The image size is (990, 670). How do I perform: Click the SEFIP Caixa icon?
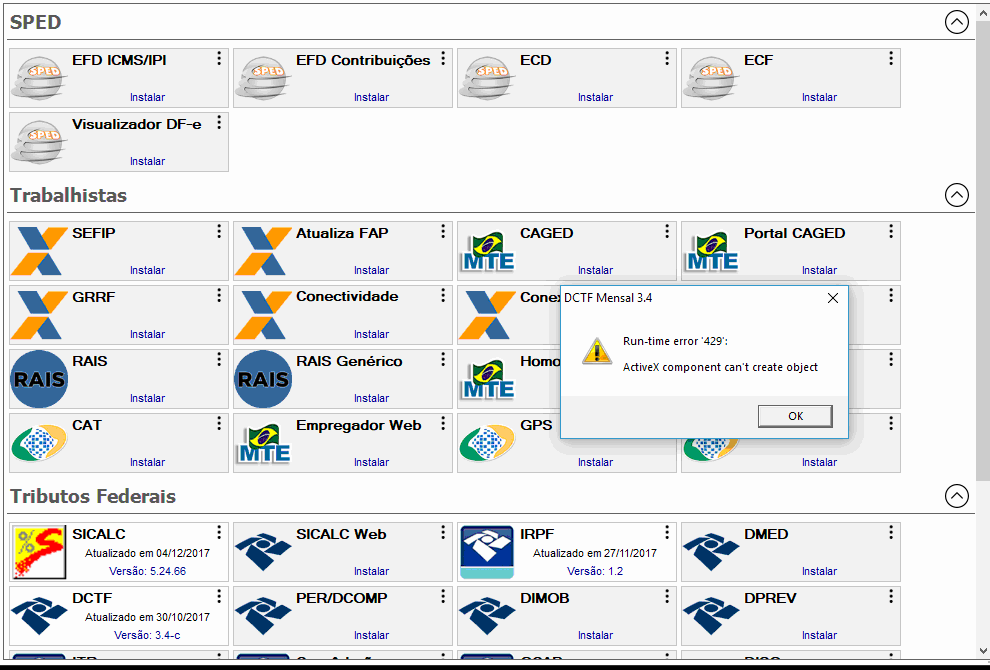pos(40,251)
